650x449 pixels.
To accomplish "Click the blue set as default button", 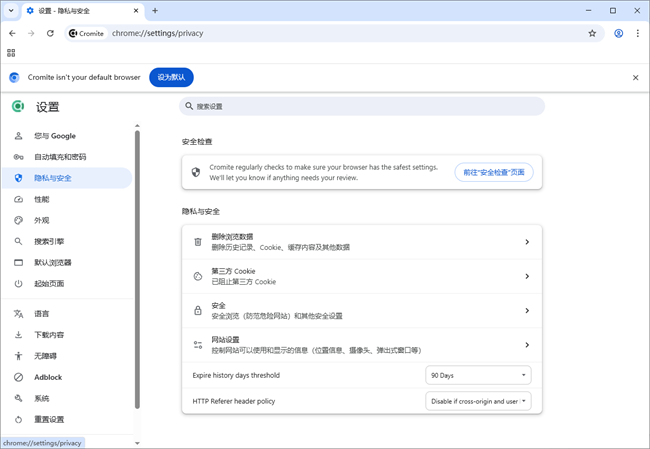I will point(171,78).
